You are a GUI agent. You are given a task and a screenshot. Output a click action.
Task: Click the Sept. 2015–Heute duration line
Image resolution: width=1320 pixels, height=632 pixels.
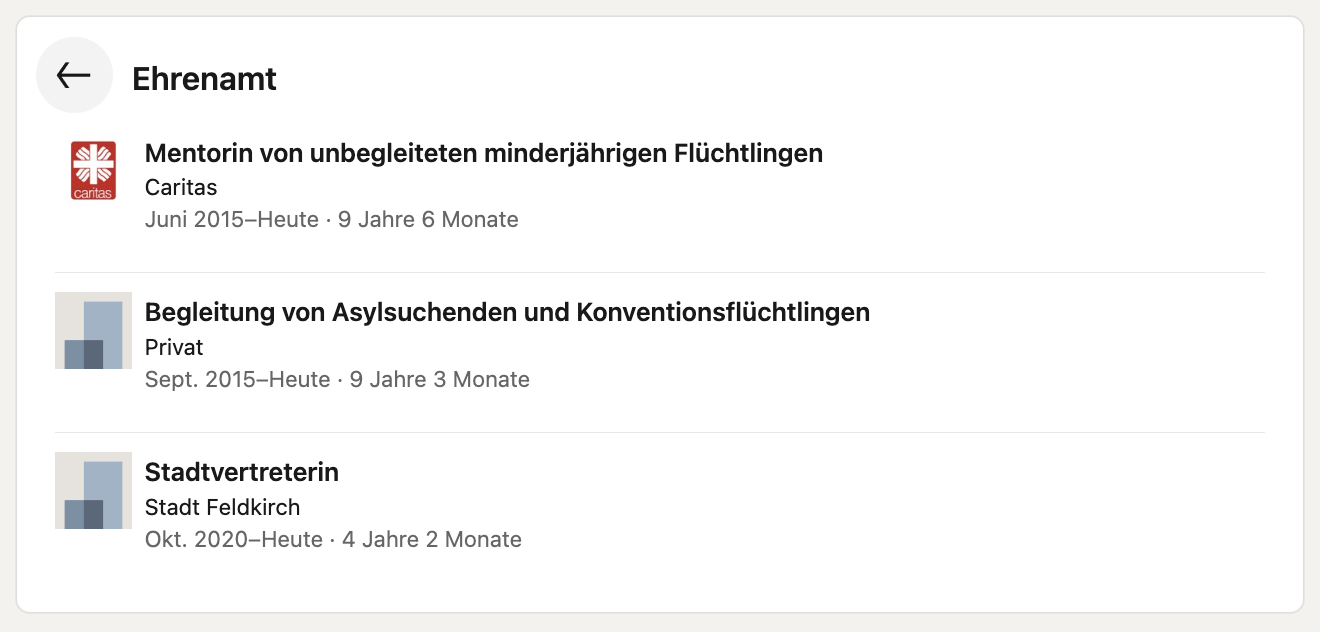pos(337,379)
